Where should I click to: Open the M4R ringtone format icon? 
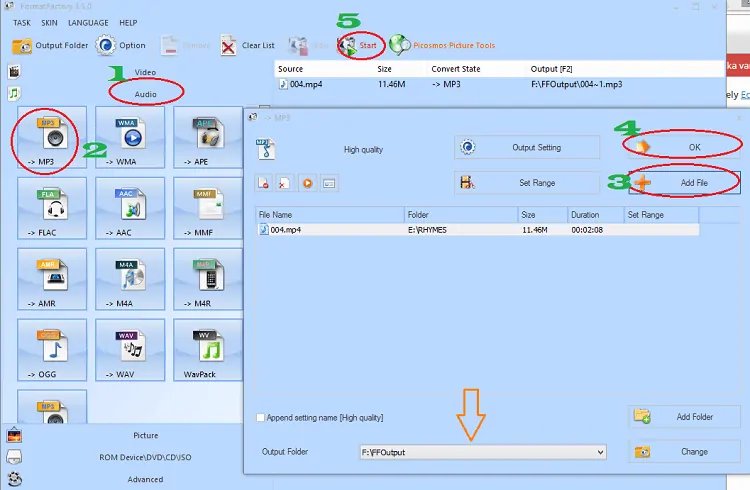205,278
